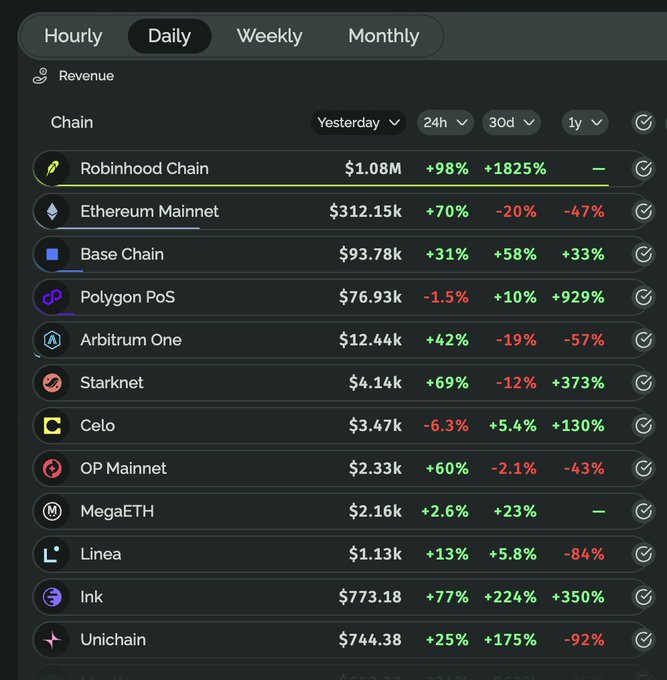Image resolution: width=667 pixels, height=680 pixels.
Task: Open the 1y change dropdown
Action: pyautogui.click(x=585, y=123)
